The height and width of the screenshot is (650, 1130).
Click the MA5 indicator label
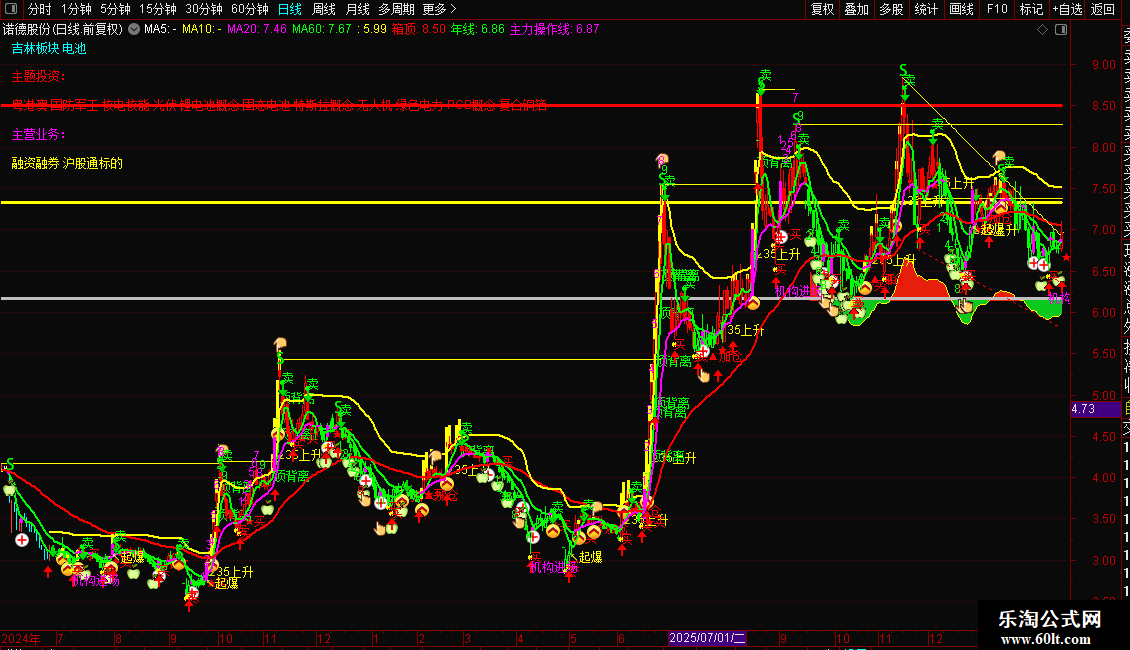pyautogui.click(x=161, y=30)
